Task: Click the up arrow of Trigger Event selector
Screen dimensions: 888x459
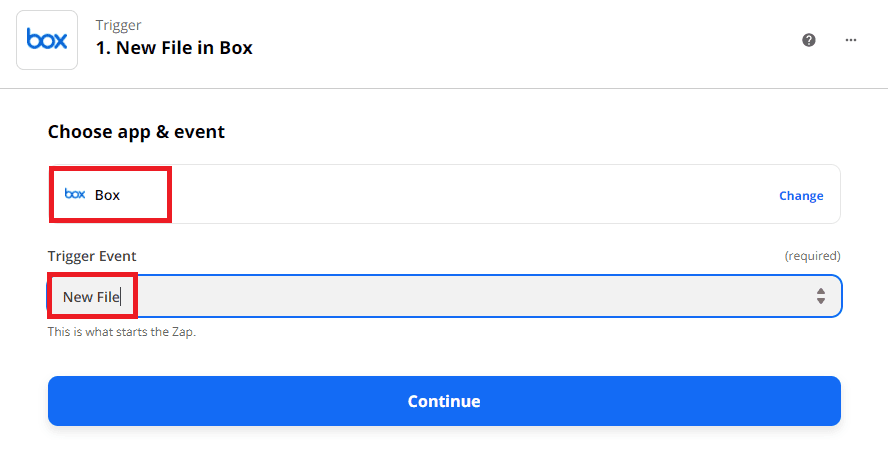Action: click(820, 291)
